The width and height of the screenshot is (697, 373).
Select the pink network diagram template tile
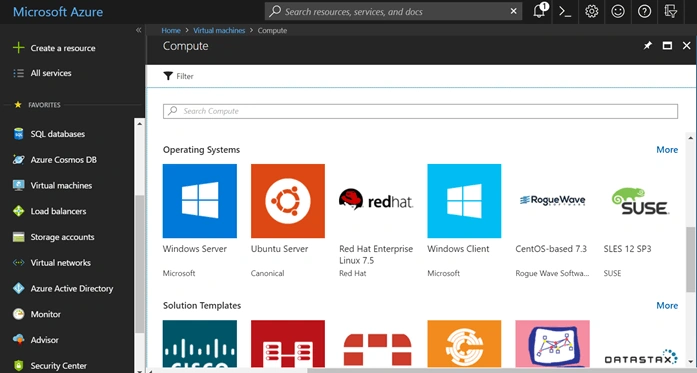pyautogui.click(x=553, y=344)
